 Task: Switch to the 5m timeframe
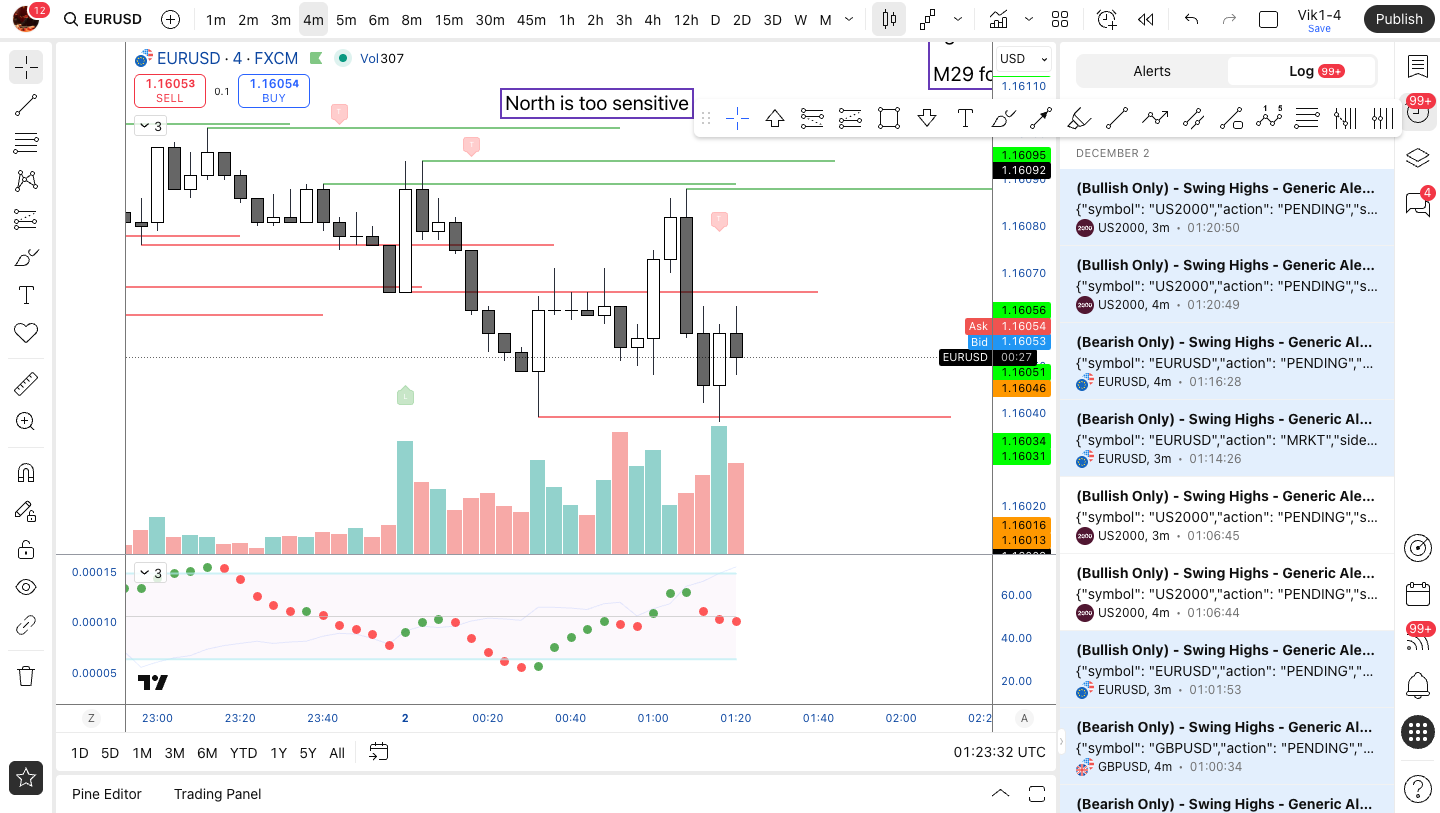tap(346, 19)
